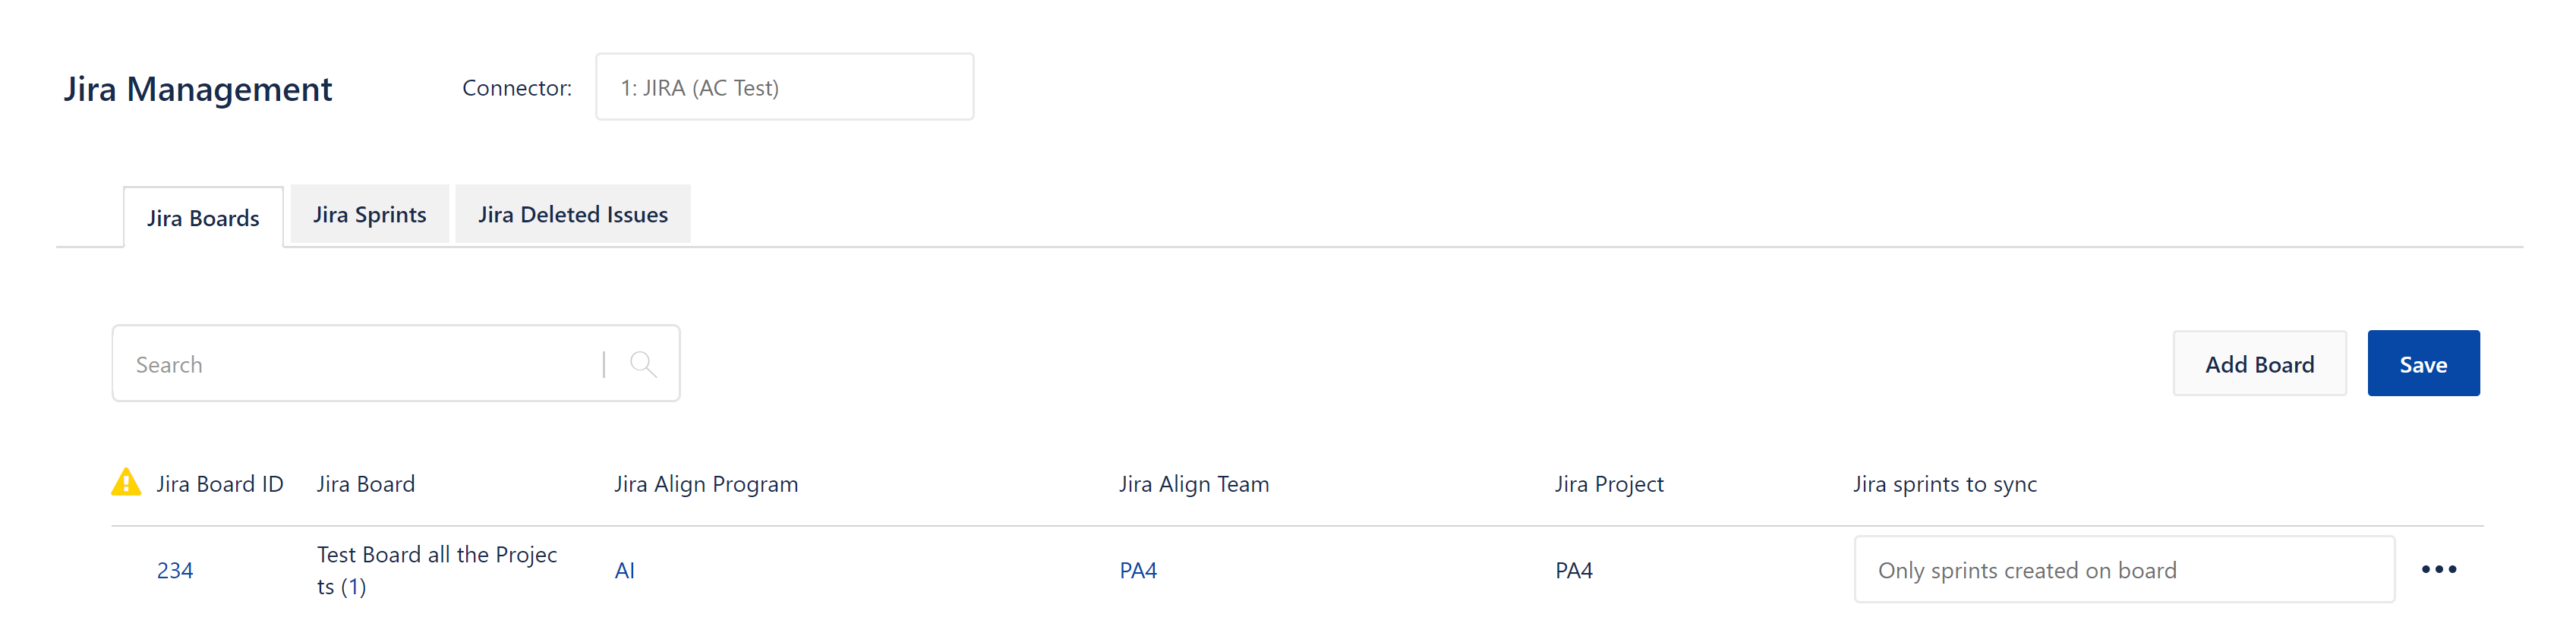This screenshot has width=2576, height=617.
Task: Click the magnifying glass search icon
Action: point(643,364)
